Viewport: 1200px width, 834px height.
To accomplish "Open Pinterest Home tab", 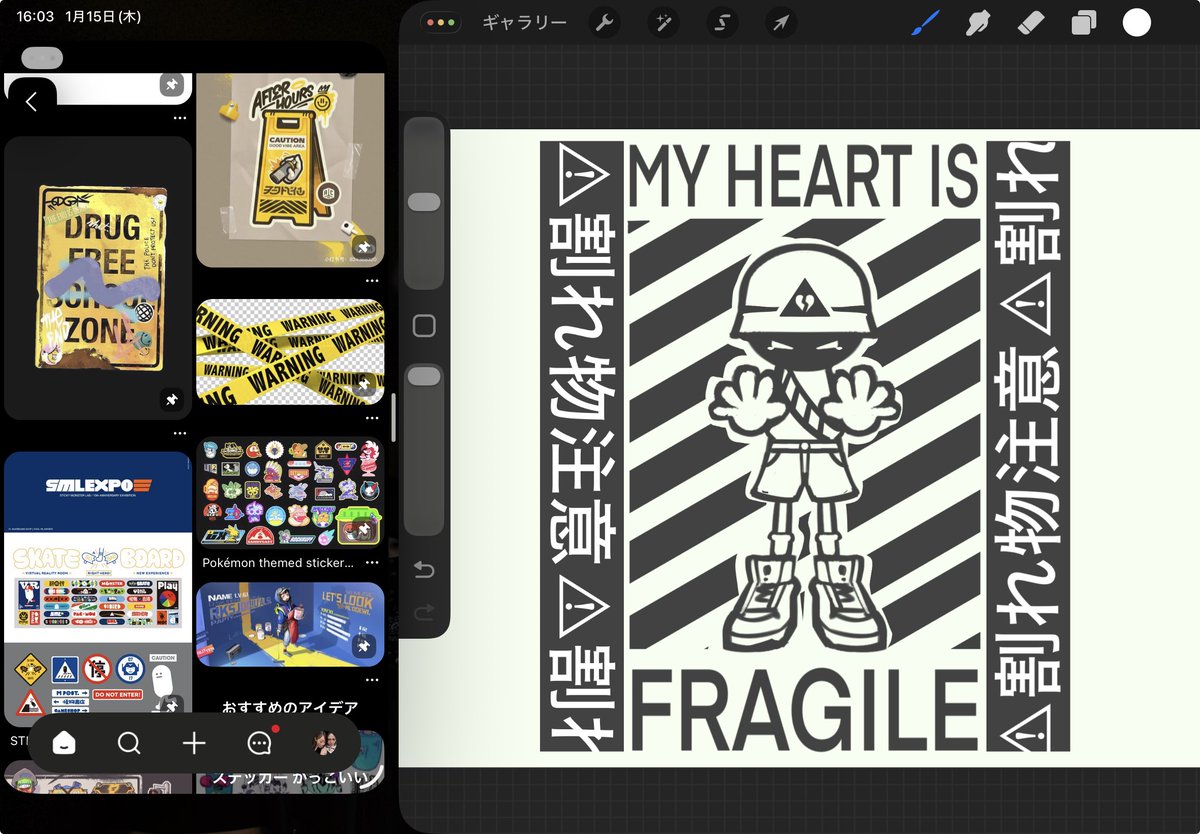I will pyautogui.click(x=63, y=743).
